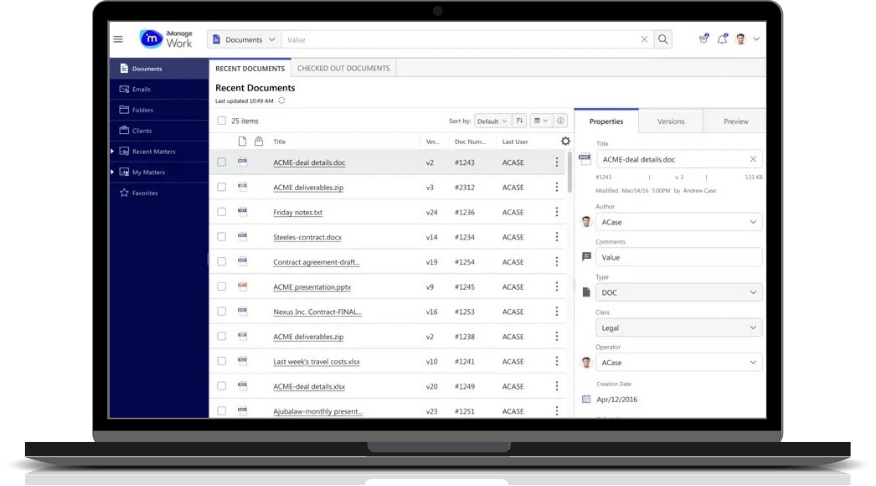Screen dimensions: 876x486
Task: Open ACME presentation.pptx link
Action: pyautogui.click(x=312, y=287)
